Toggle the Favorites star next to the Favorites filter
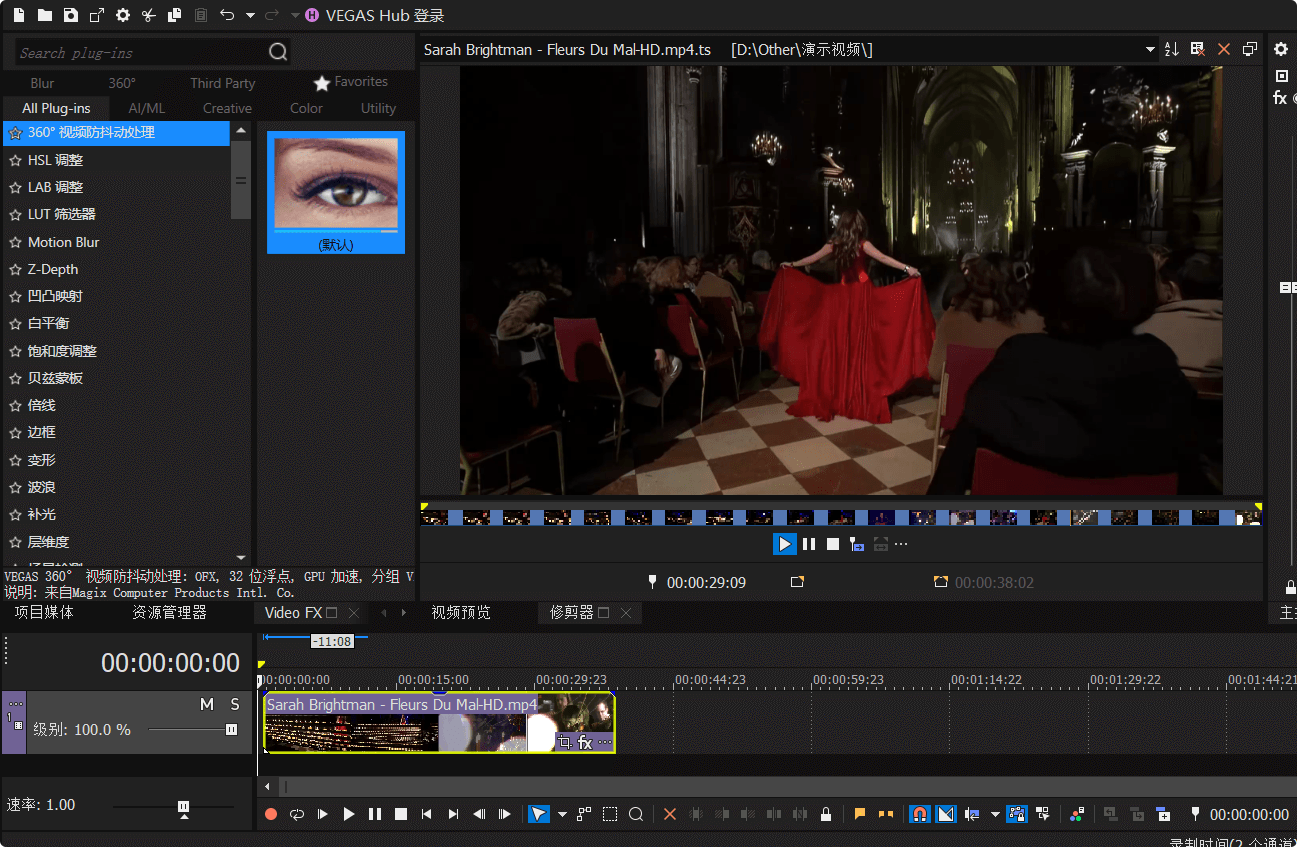 pos(321,82)
